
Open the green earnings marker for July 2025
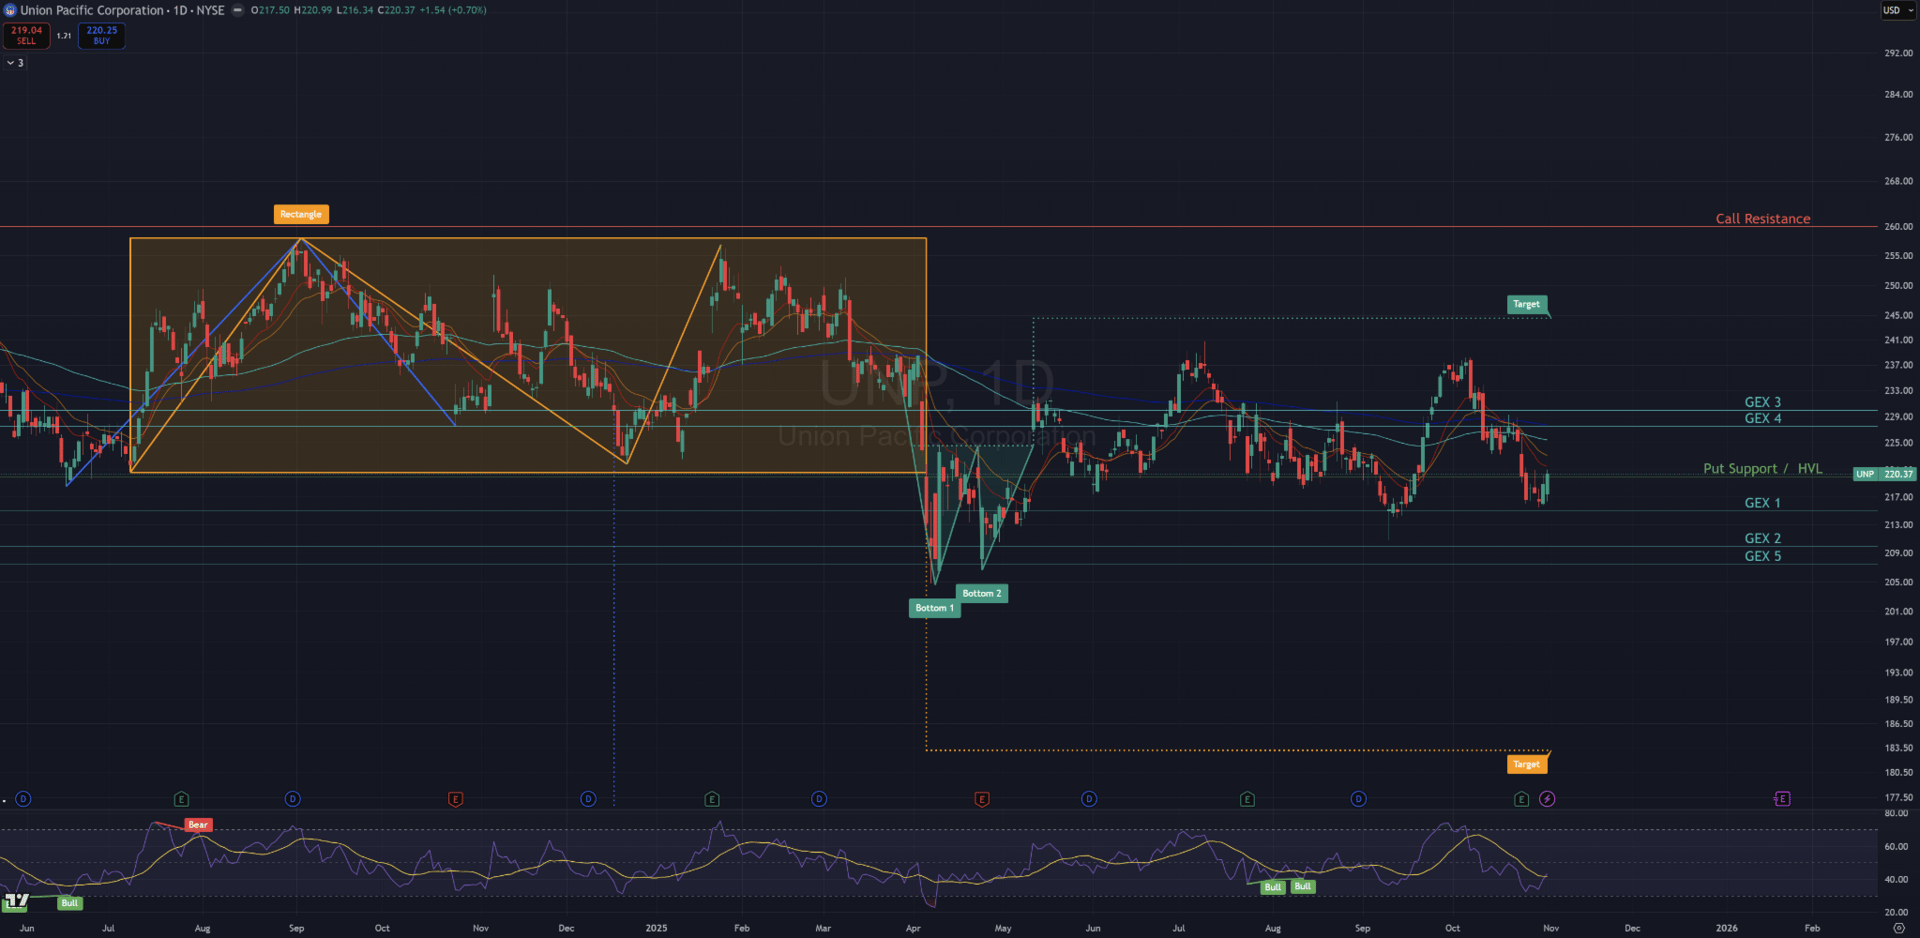(1247, 799)
